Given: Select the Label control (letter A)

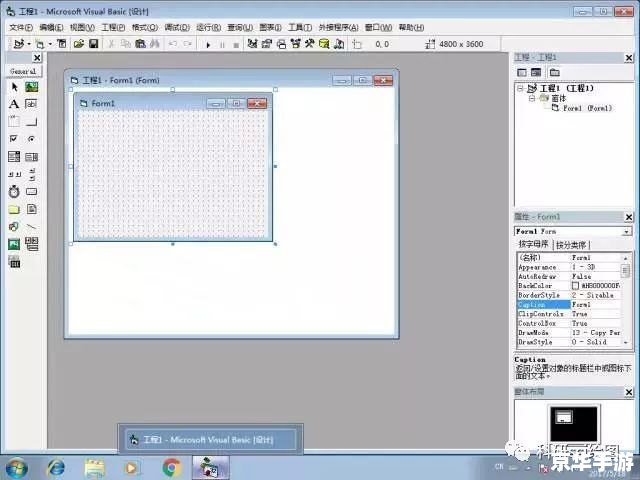Looking at the screenshot, I should (14, 104).
